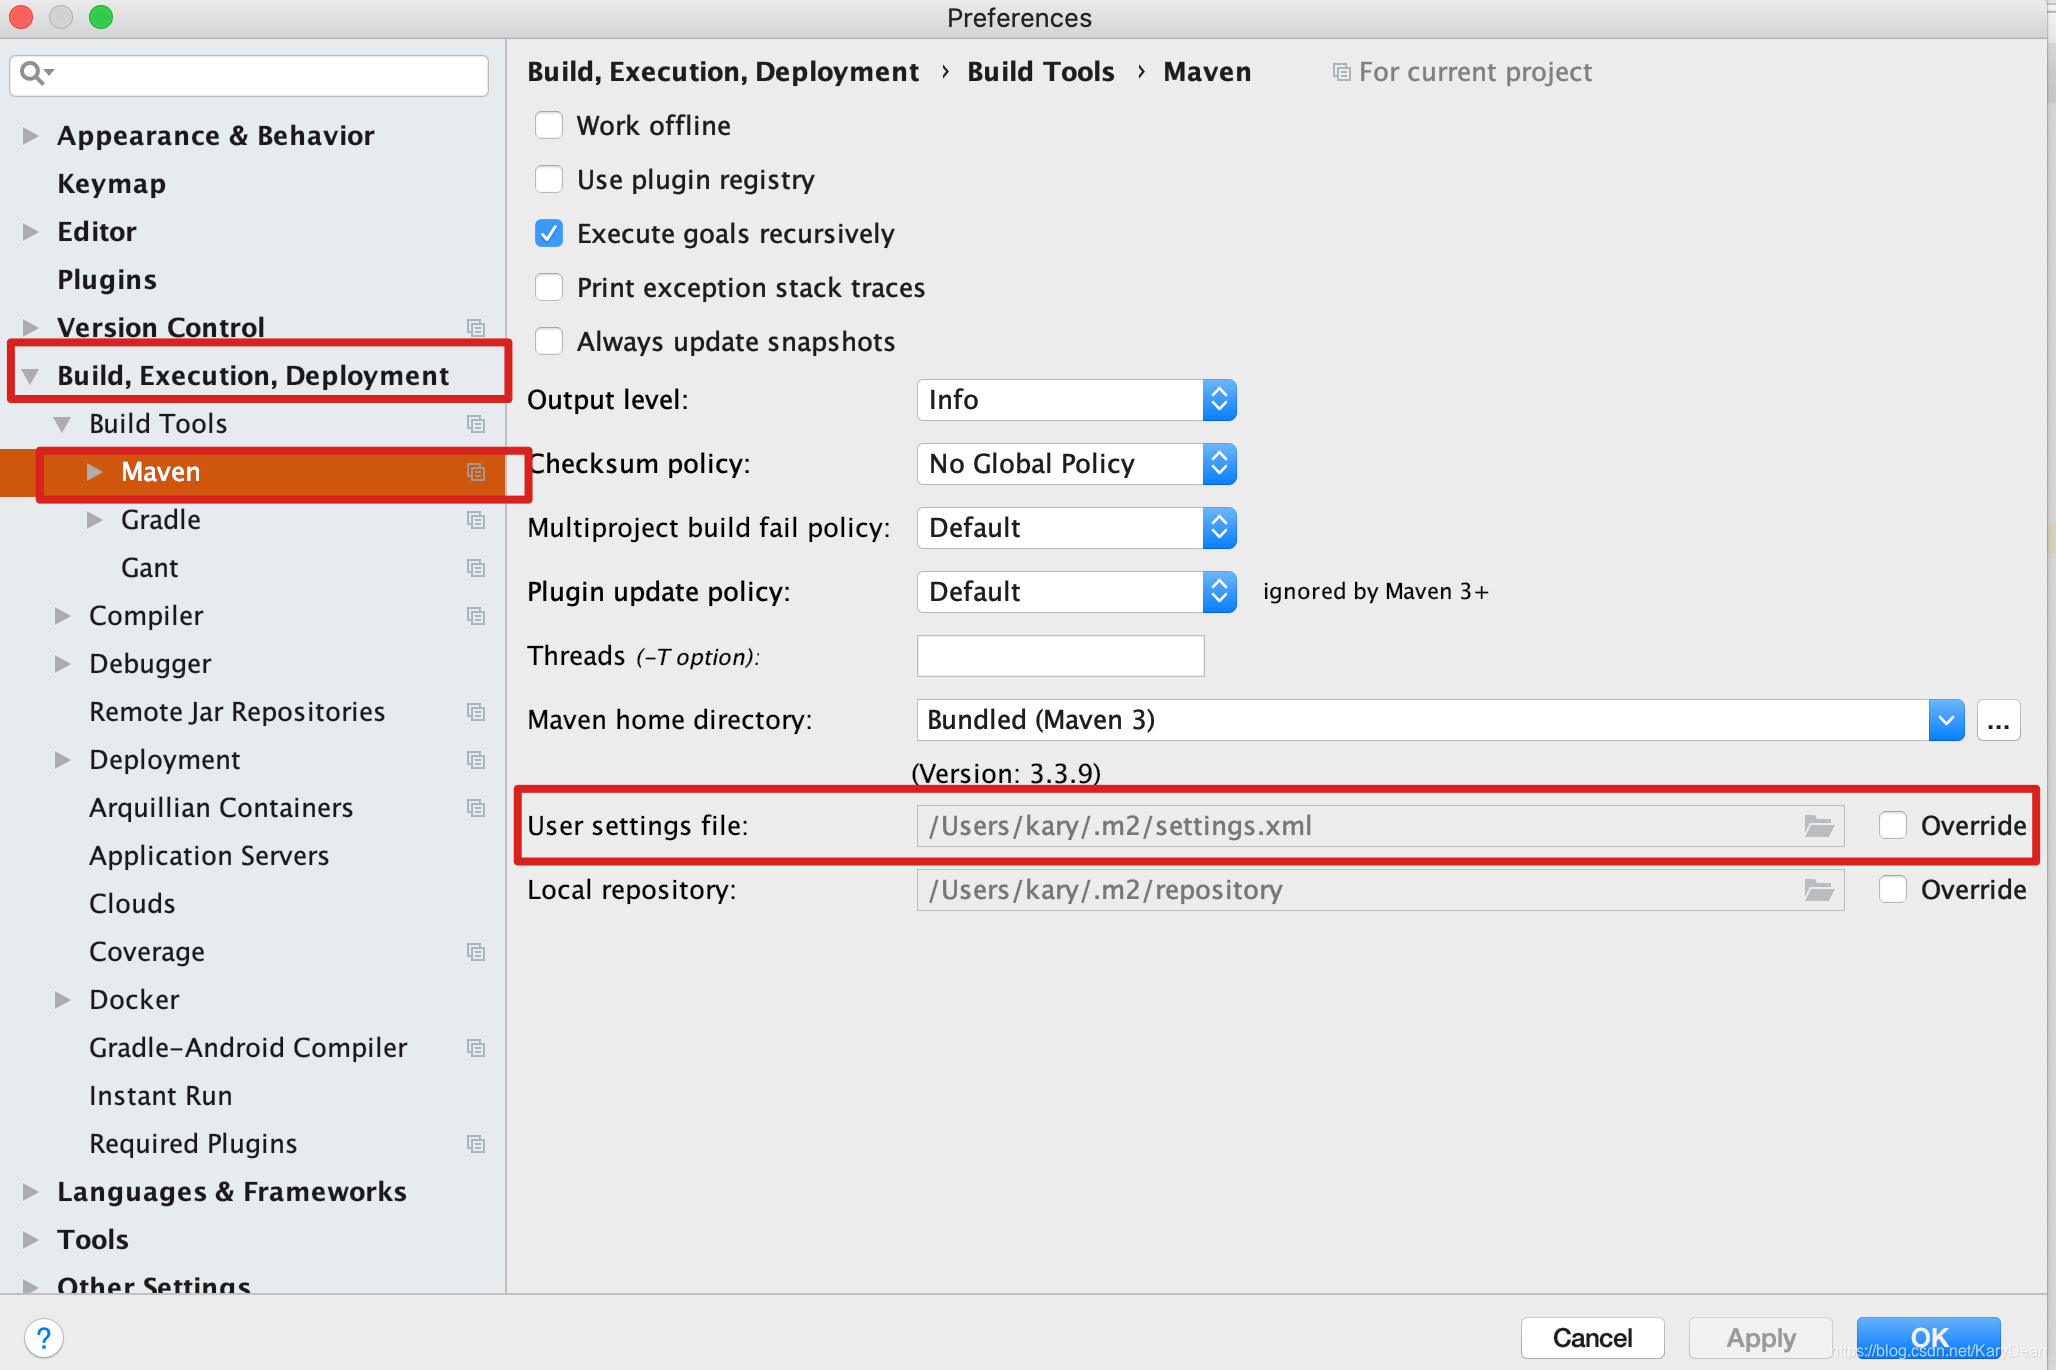Expand the Gradle subtree arrow

(95, 520)
